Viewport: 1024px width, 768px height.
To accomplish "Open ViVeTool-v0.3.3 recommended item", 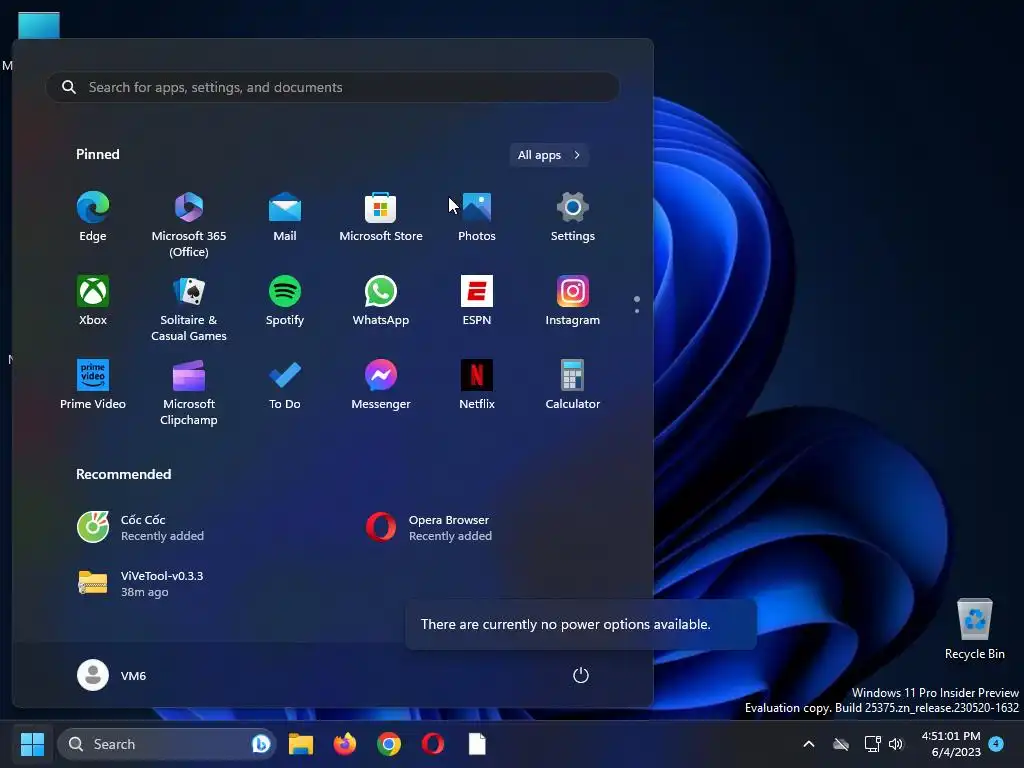I will (x=140, y=583).
